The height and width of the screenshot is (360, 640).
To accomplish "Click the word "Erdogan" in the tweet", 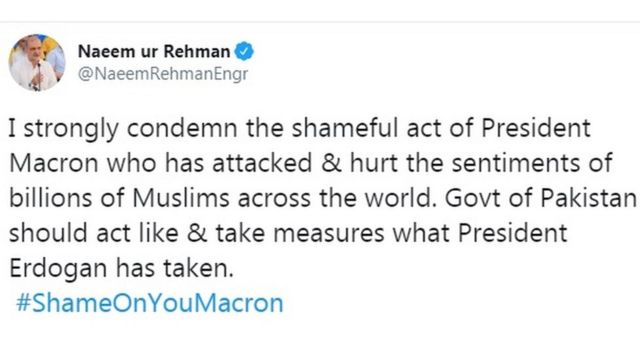I will point(58,269).
